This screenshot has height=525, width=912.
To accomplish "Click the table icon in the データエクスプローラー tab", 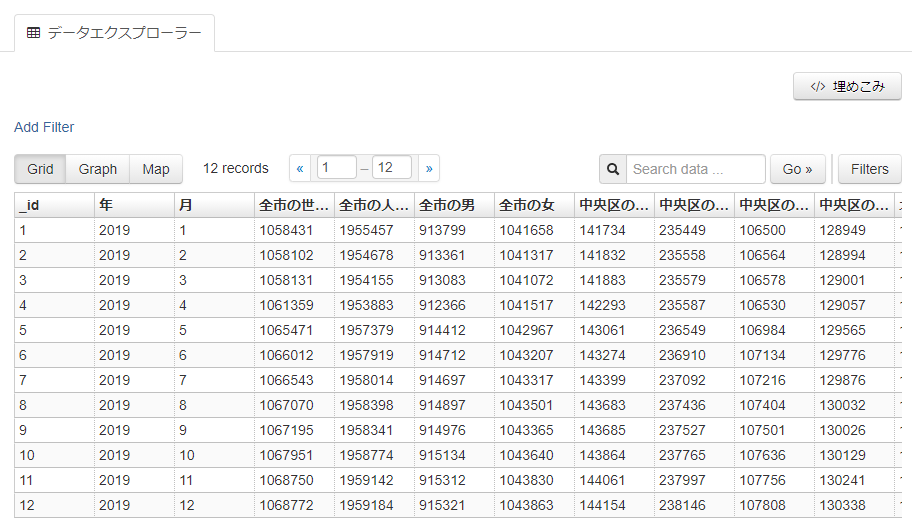I will click(x=34, y=33).
